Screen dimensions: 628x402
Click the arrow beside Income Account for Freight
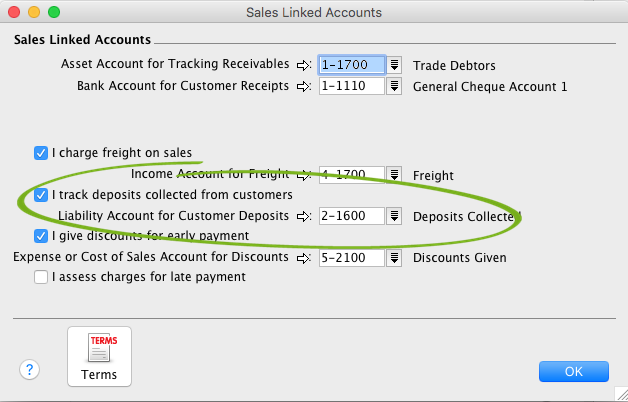[305, 175]
